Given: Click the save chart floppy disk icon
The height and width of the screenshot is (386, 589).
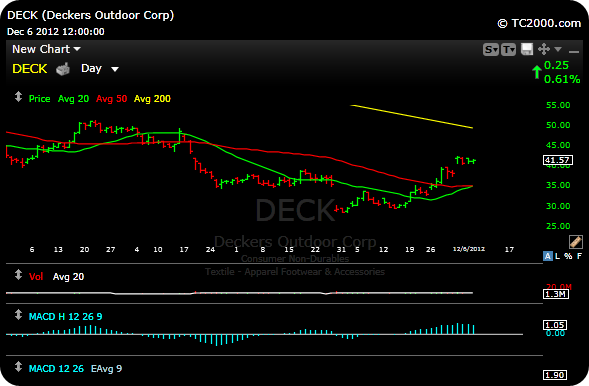Looking at the screenshot, I should pos(527,49).
